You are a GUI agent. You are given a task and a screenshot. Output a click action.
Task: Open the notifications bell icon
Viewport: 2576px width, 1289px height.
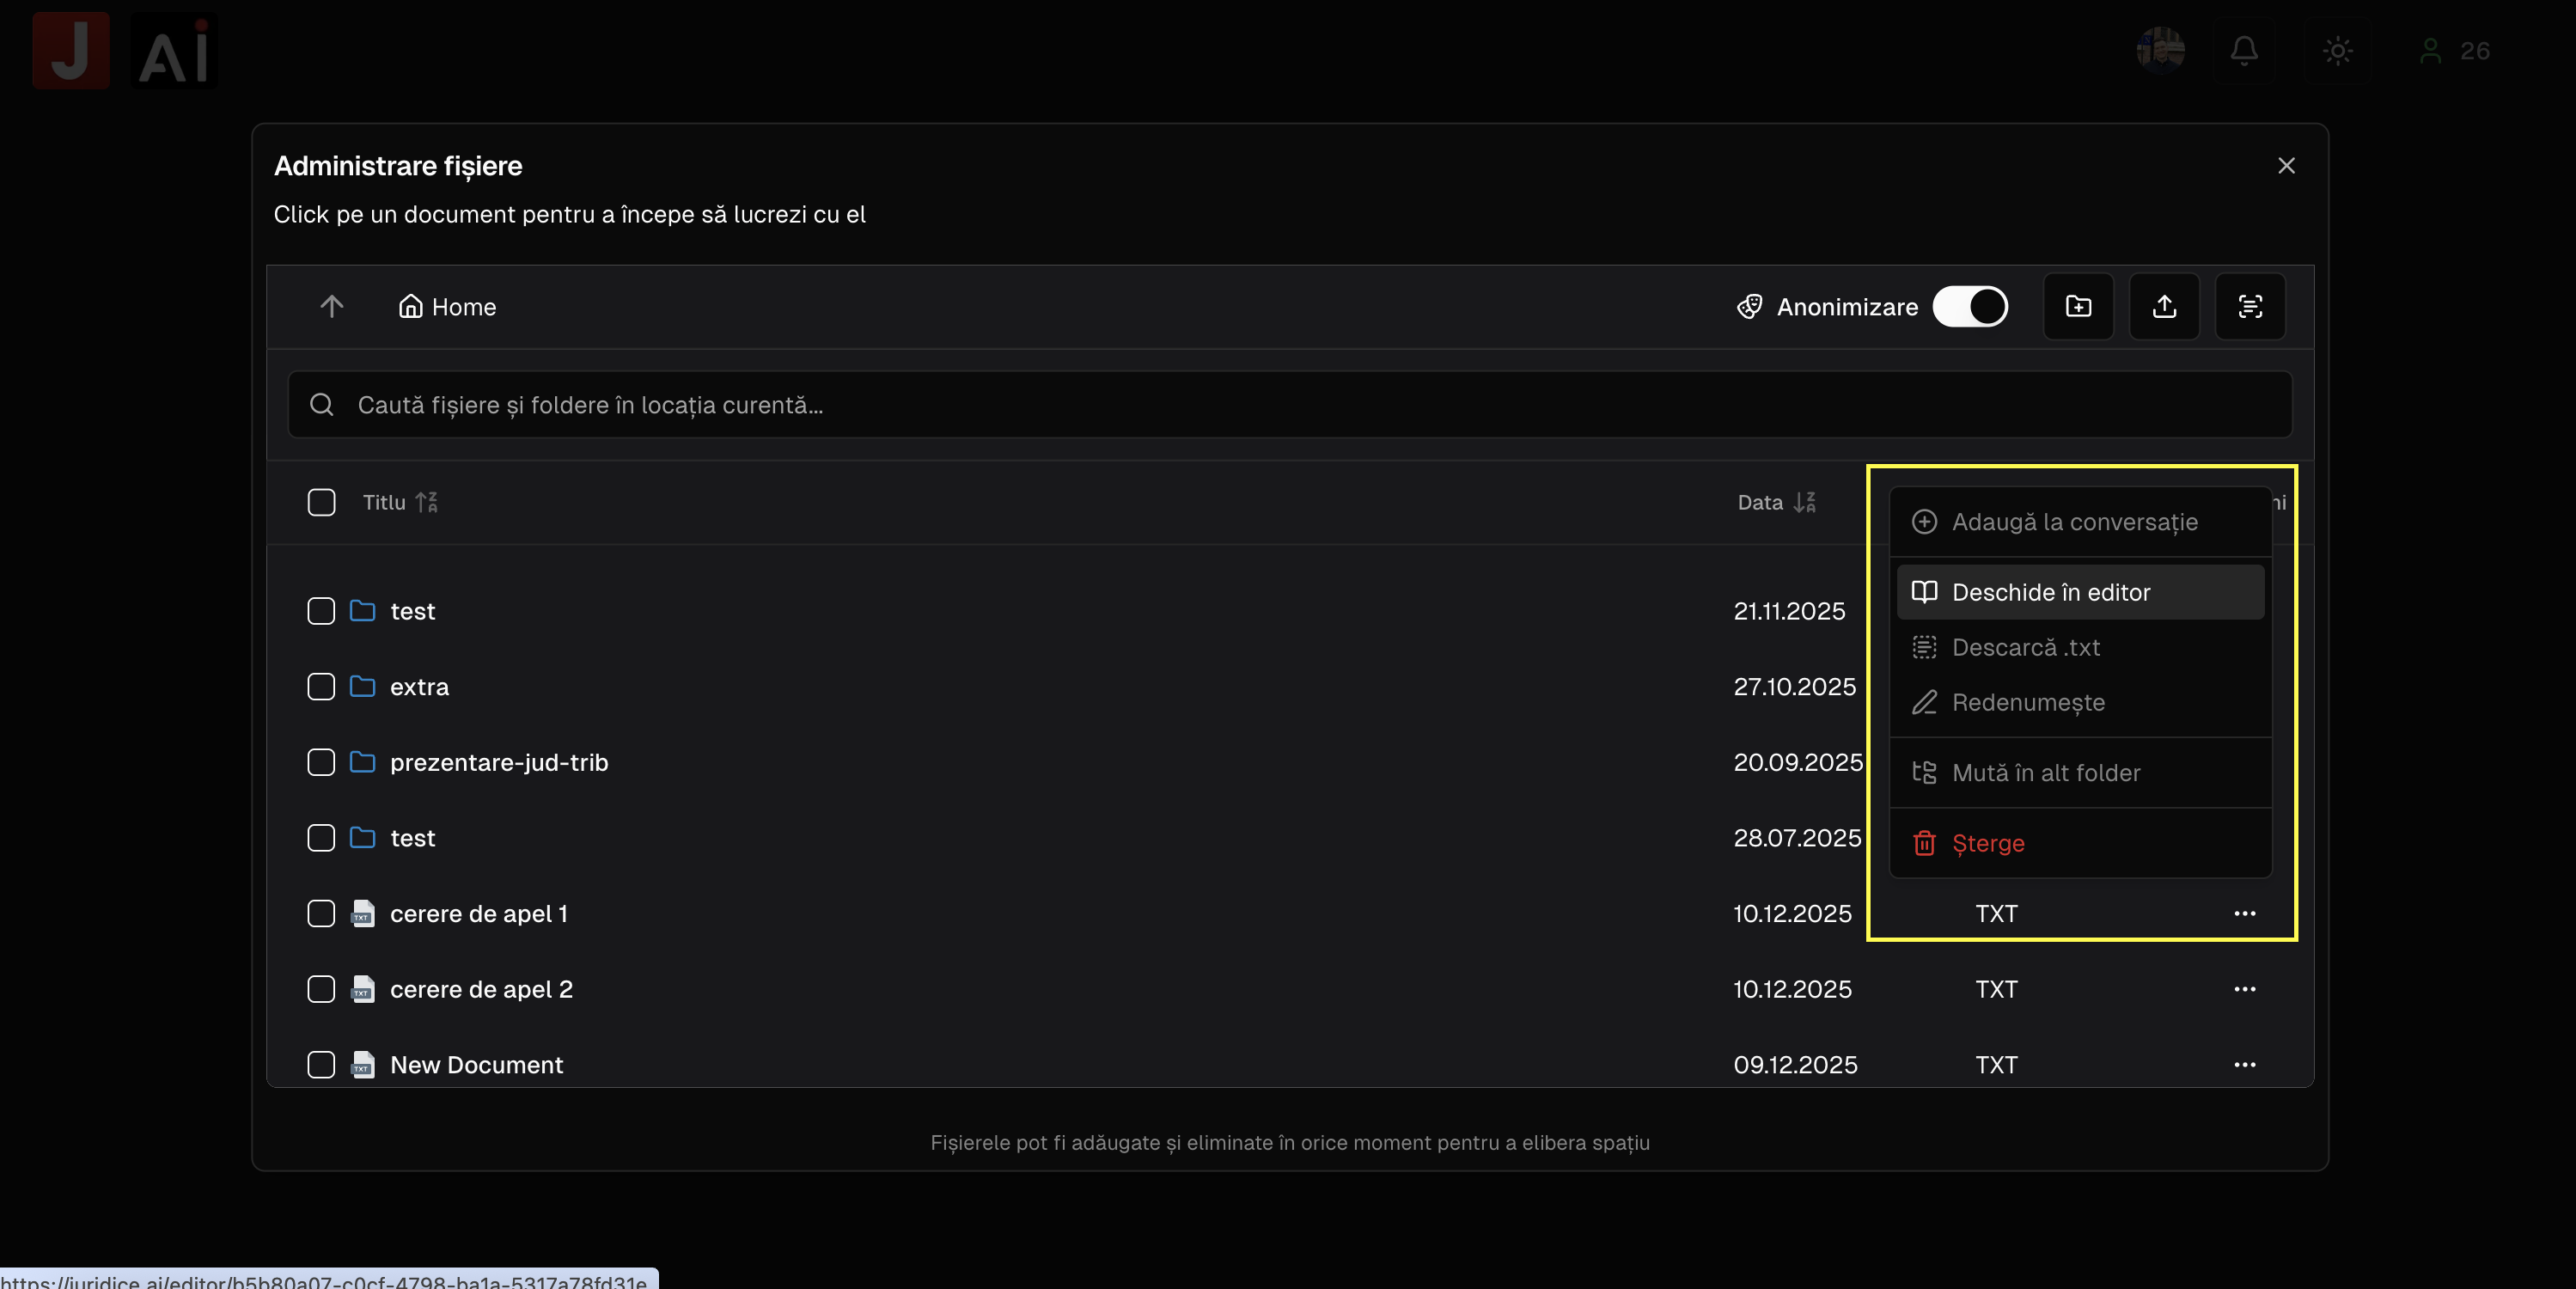pos(2244,50)
